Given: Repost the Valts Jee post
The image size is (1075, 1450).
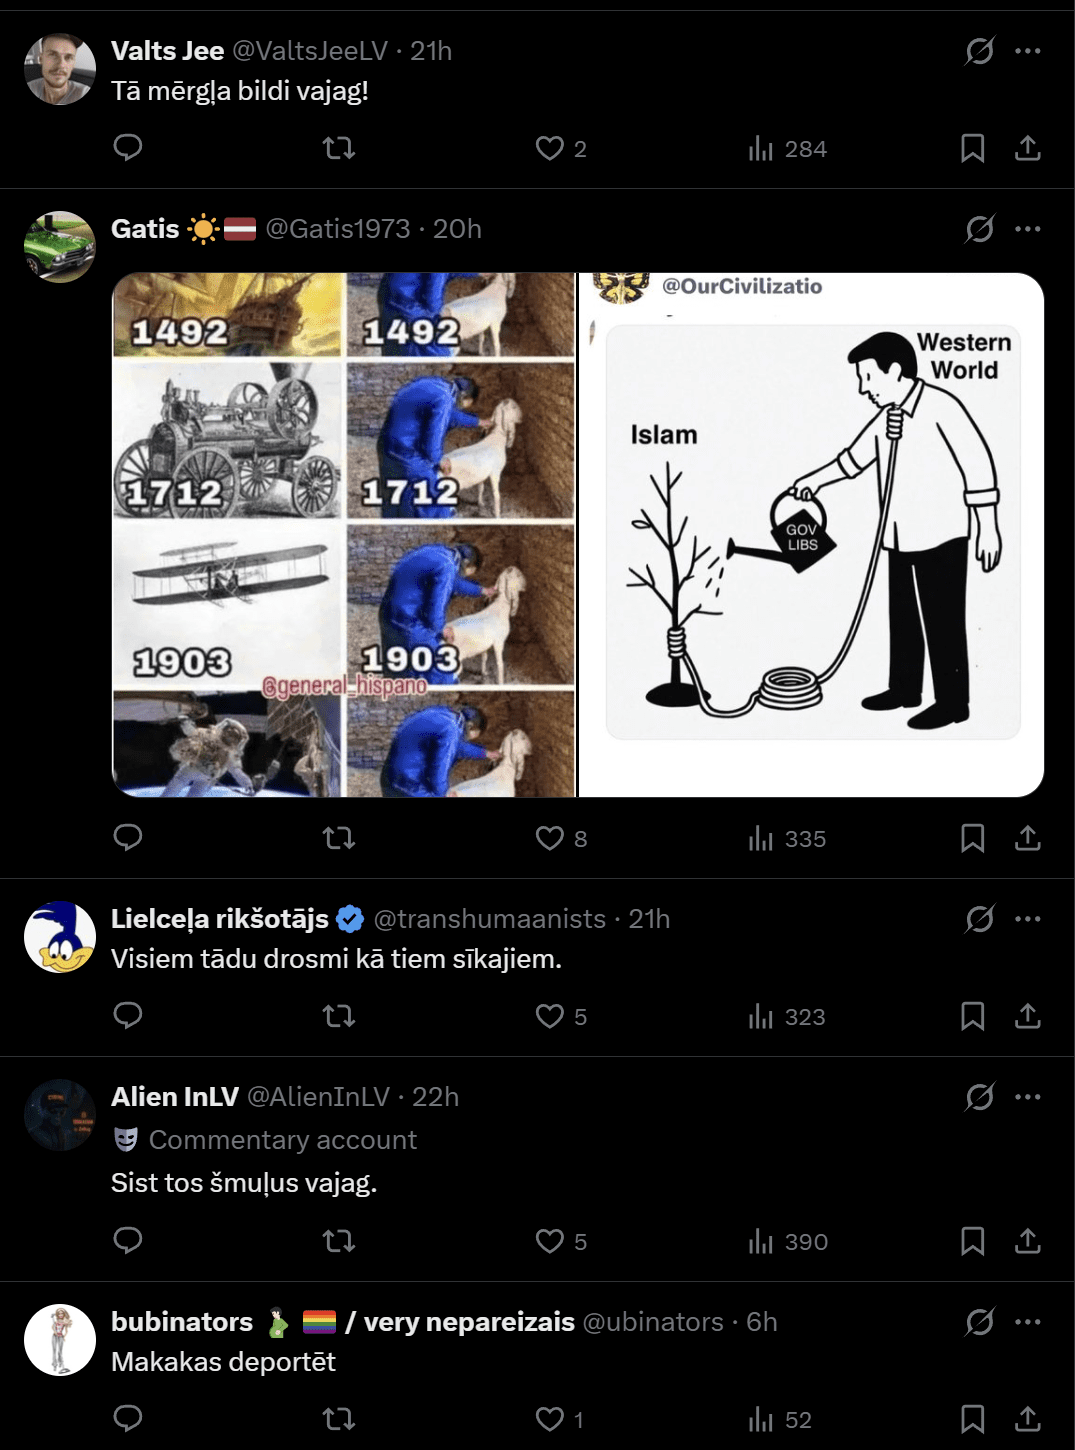Looking at the screenshot, I should (x=339, y=149).
